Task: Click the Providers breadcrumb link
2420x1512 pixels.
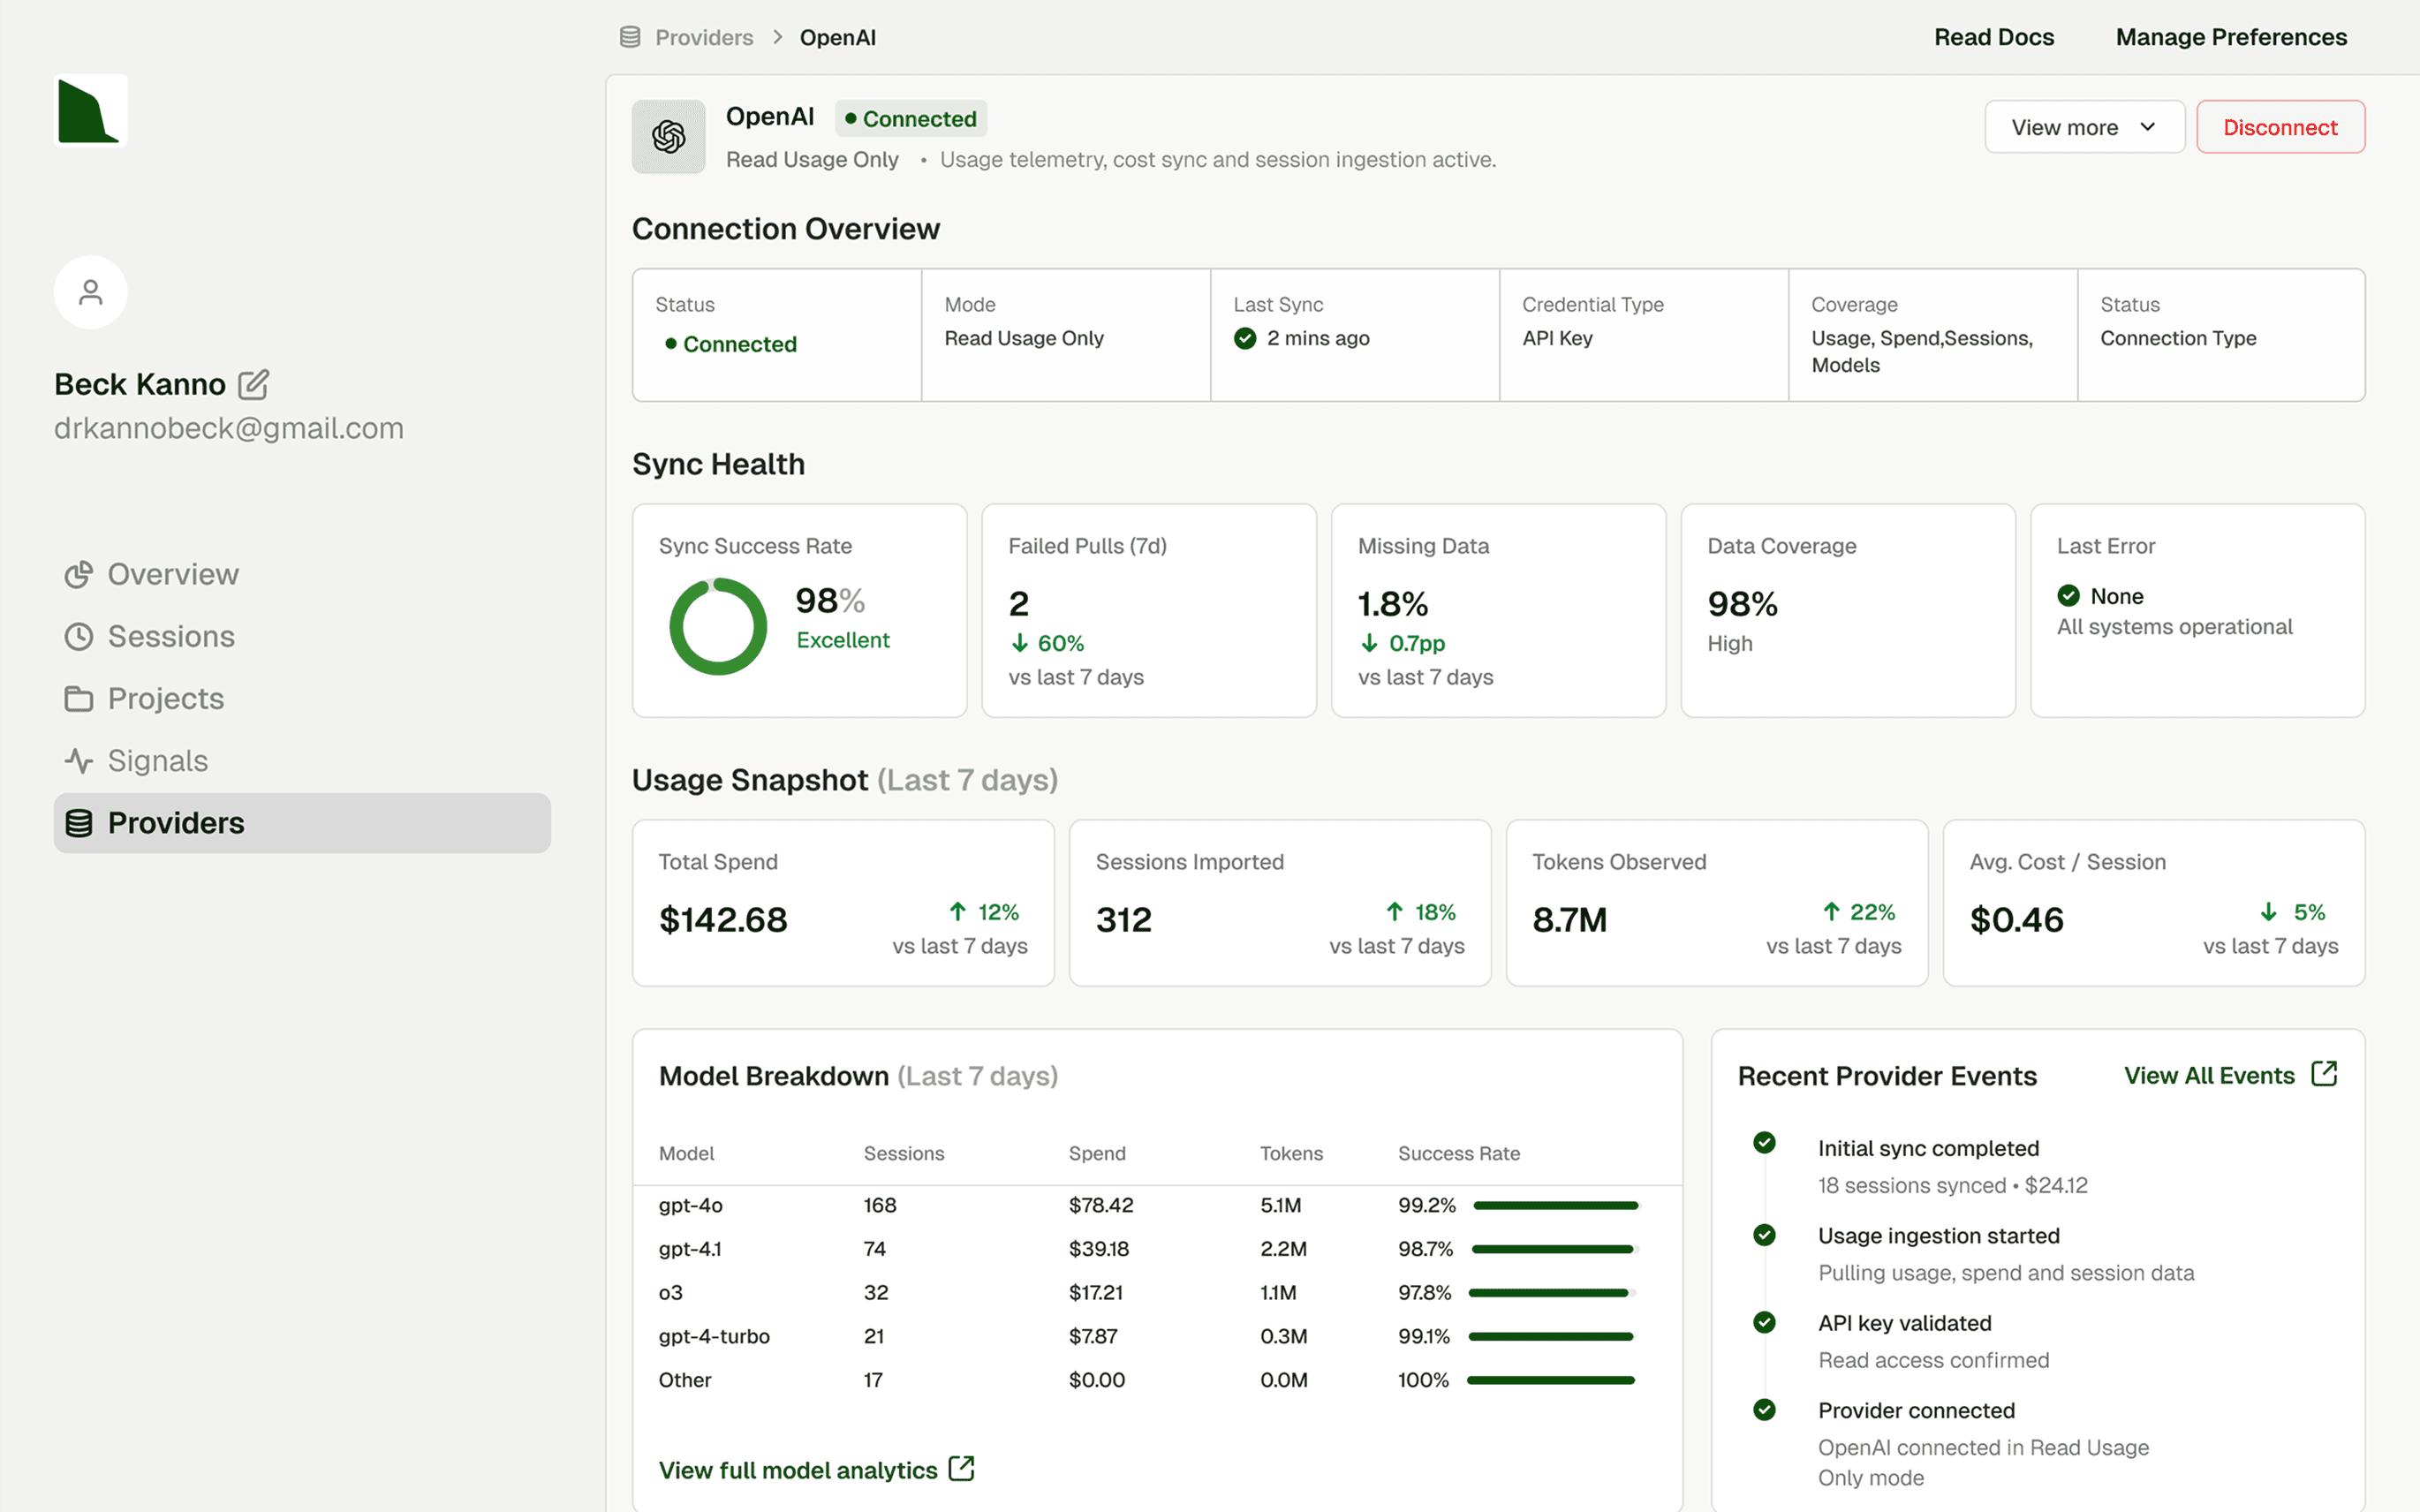Action: 704,37
